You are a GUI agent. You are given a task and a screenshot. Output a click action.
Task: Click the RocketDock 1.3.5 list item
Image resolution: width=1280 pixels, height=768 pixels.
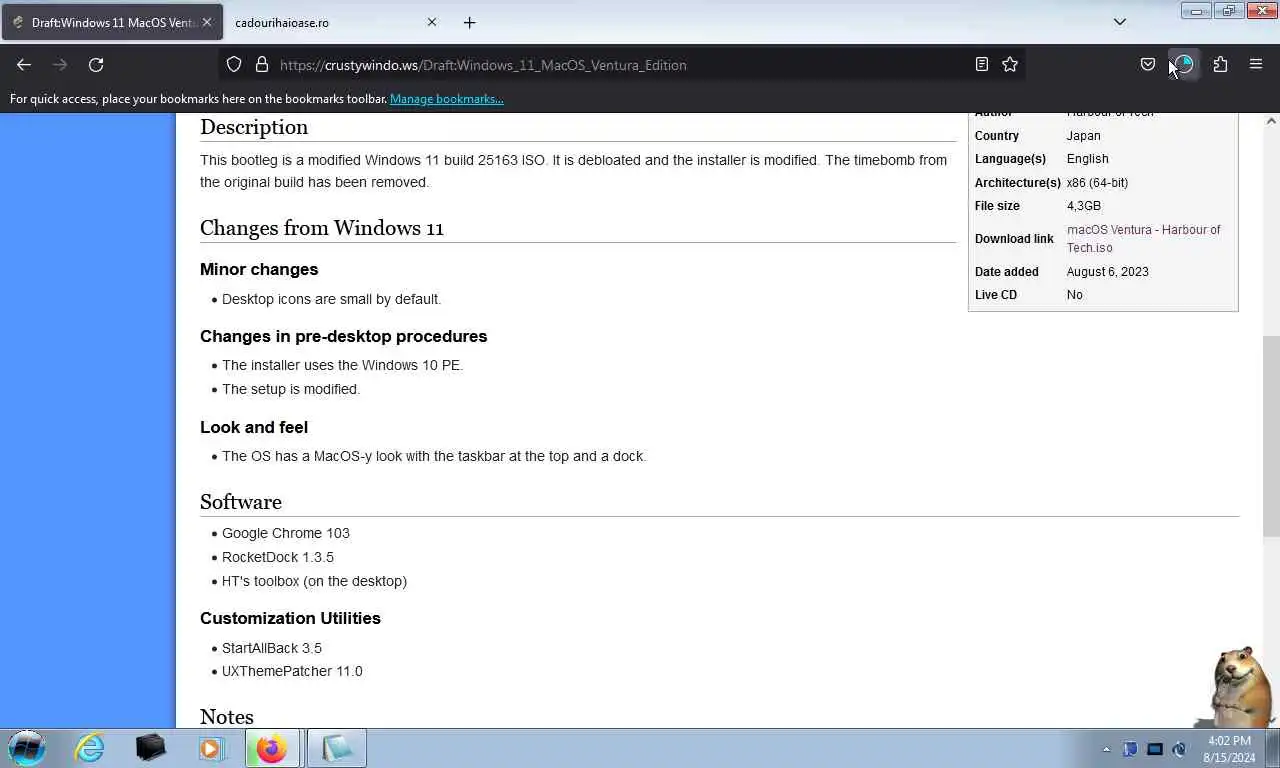click(x=278, y=557)
